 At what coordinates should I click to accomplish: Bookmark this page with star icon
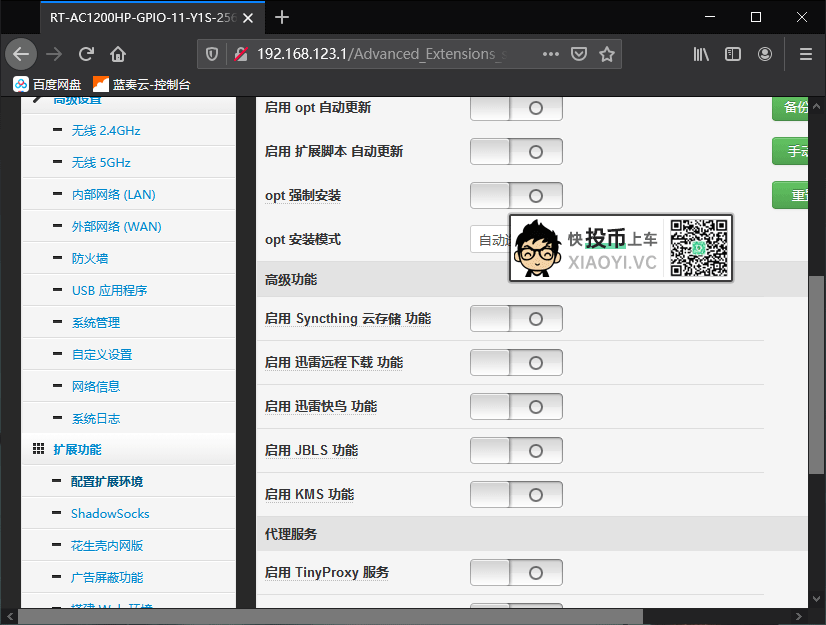pos(607,54)
